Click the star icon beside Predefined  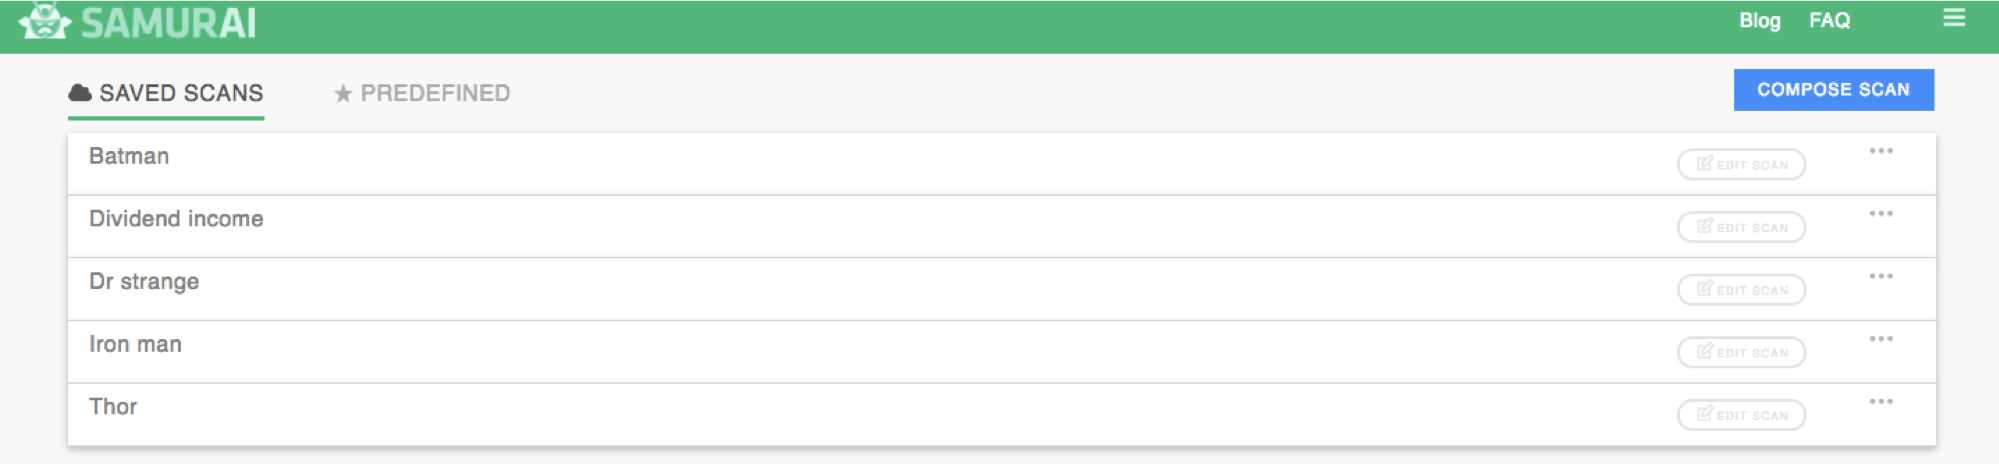click(x=343, y=94)
